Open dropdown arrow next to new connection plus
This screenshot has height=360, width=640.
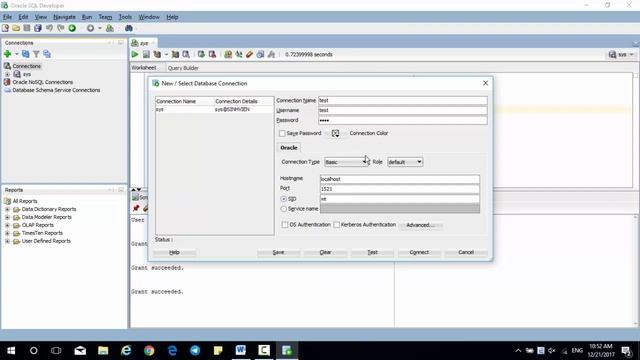click(17, 54)
